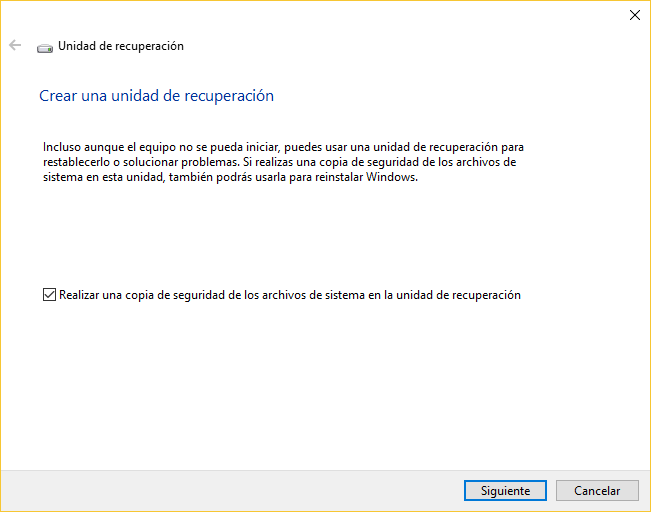Uncheck the system files backup checkbox
The height and width of the screenshot is (512, 651).
click(x=49, y=295)
